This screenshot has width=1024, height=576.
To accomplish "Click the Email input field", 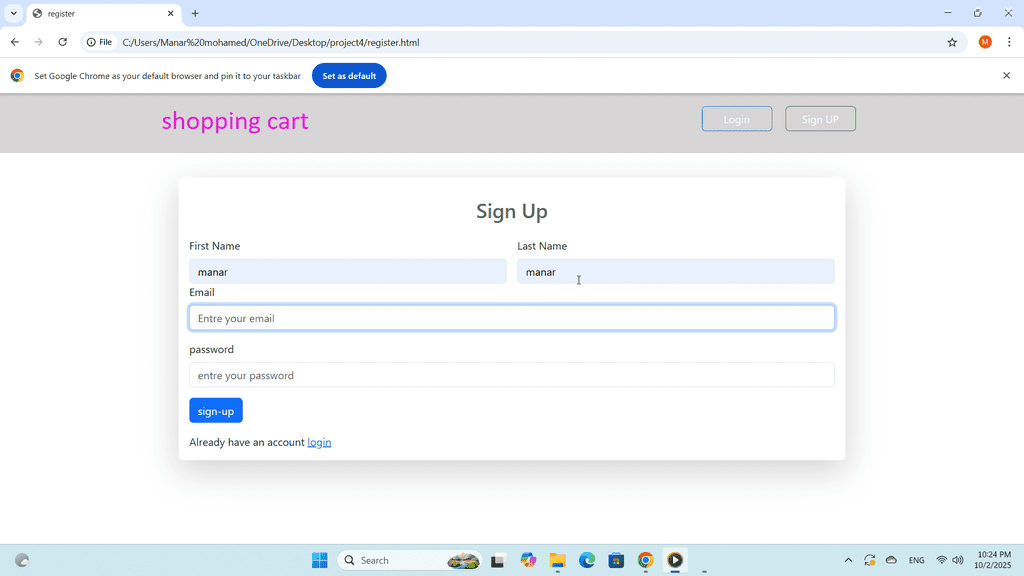I will tap(511, 318).
